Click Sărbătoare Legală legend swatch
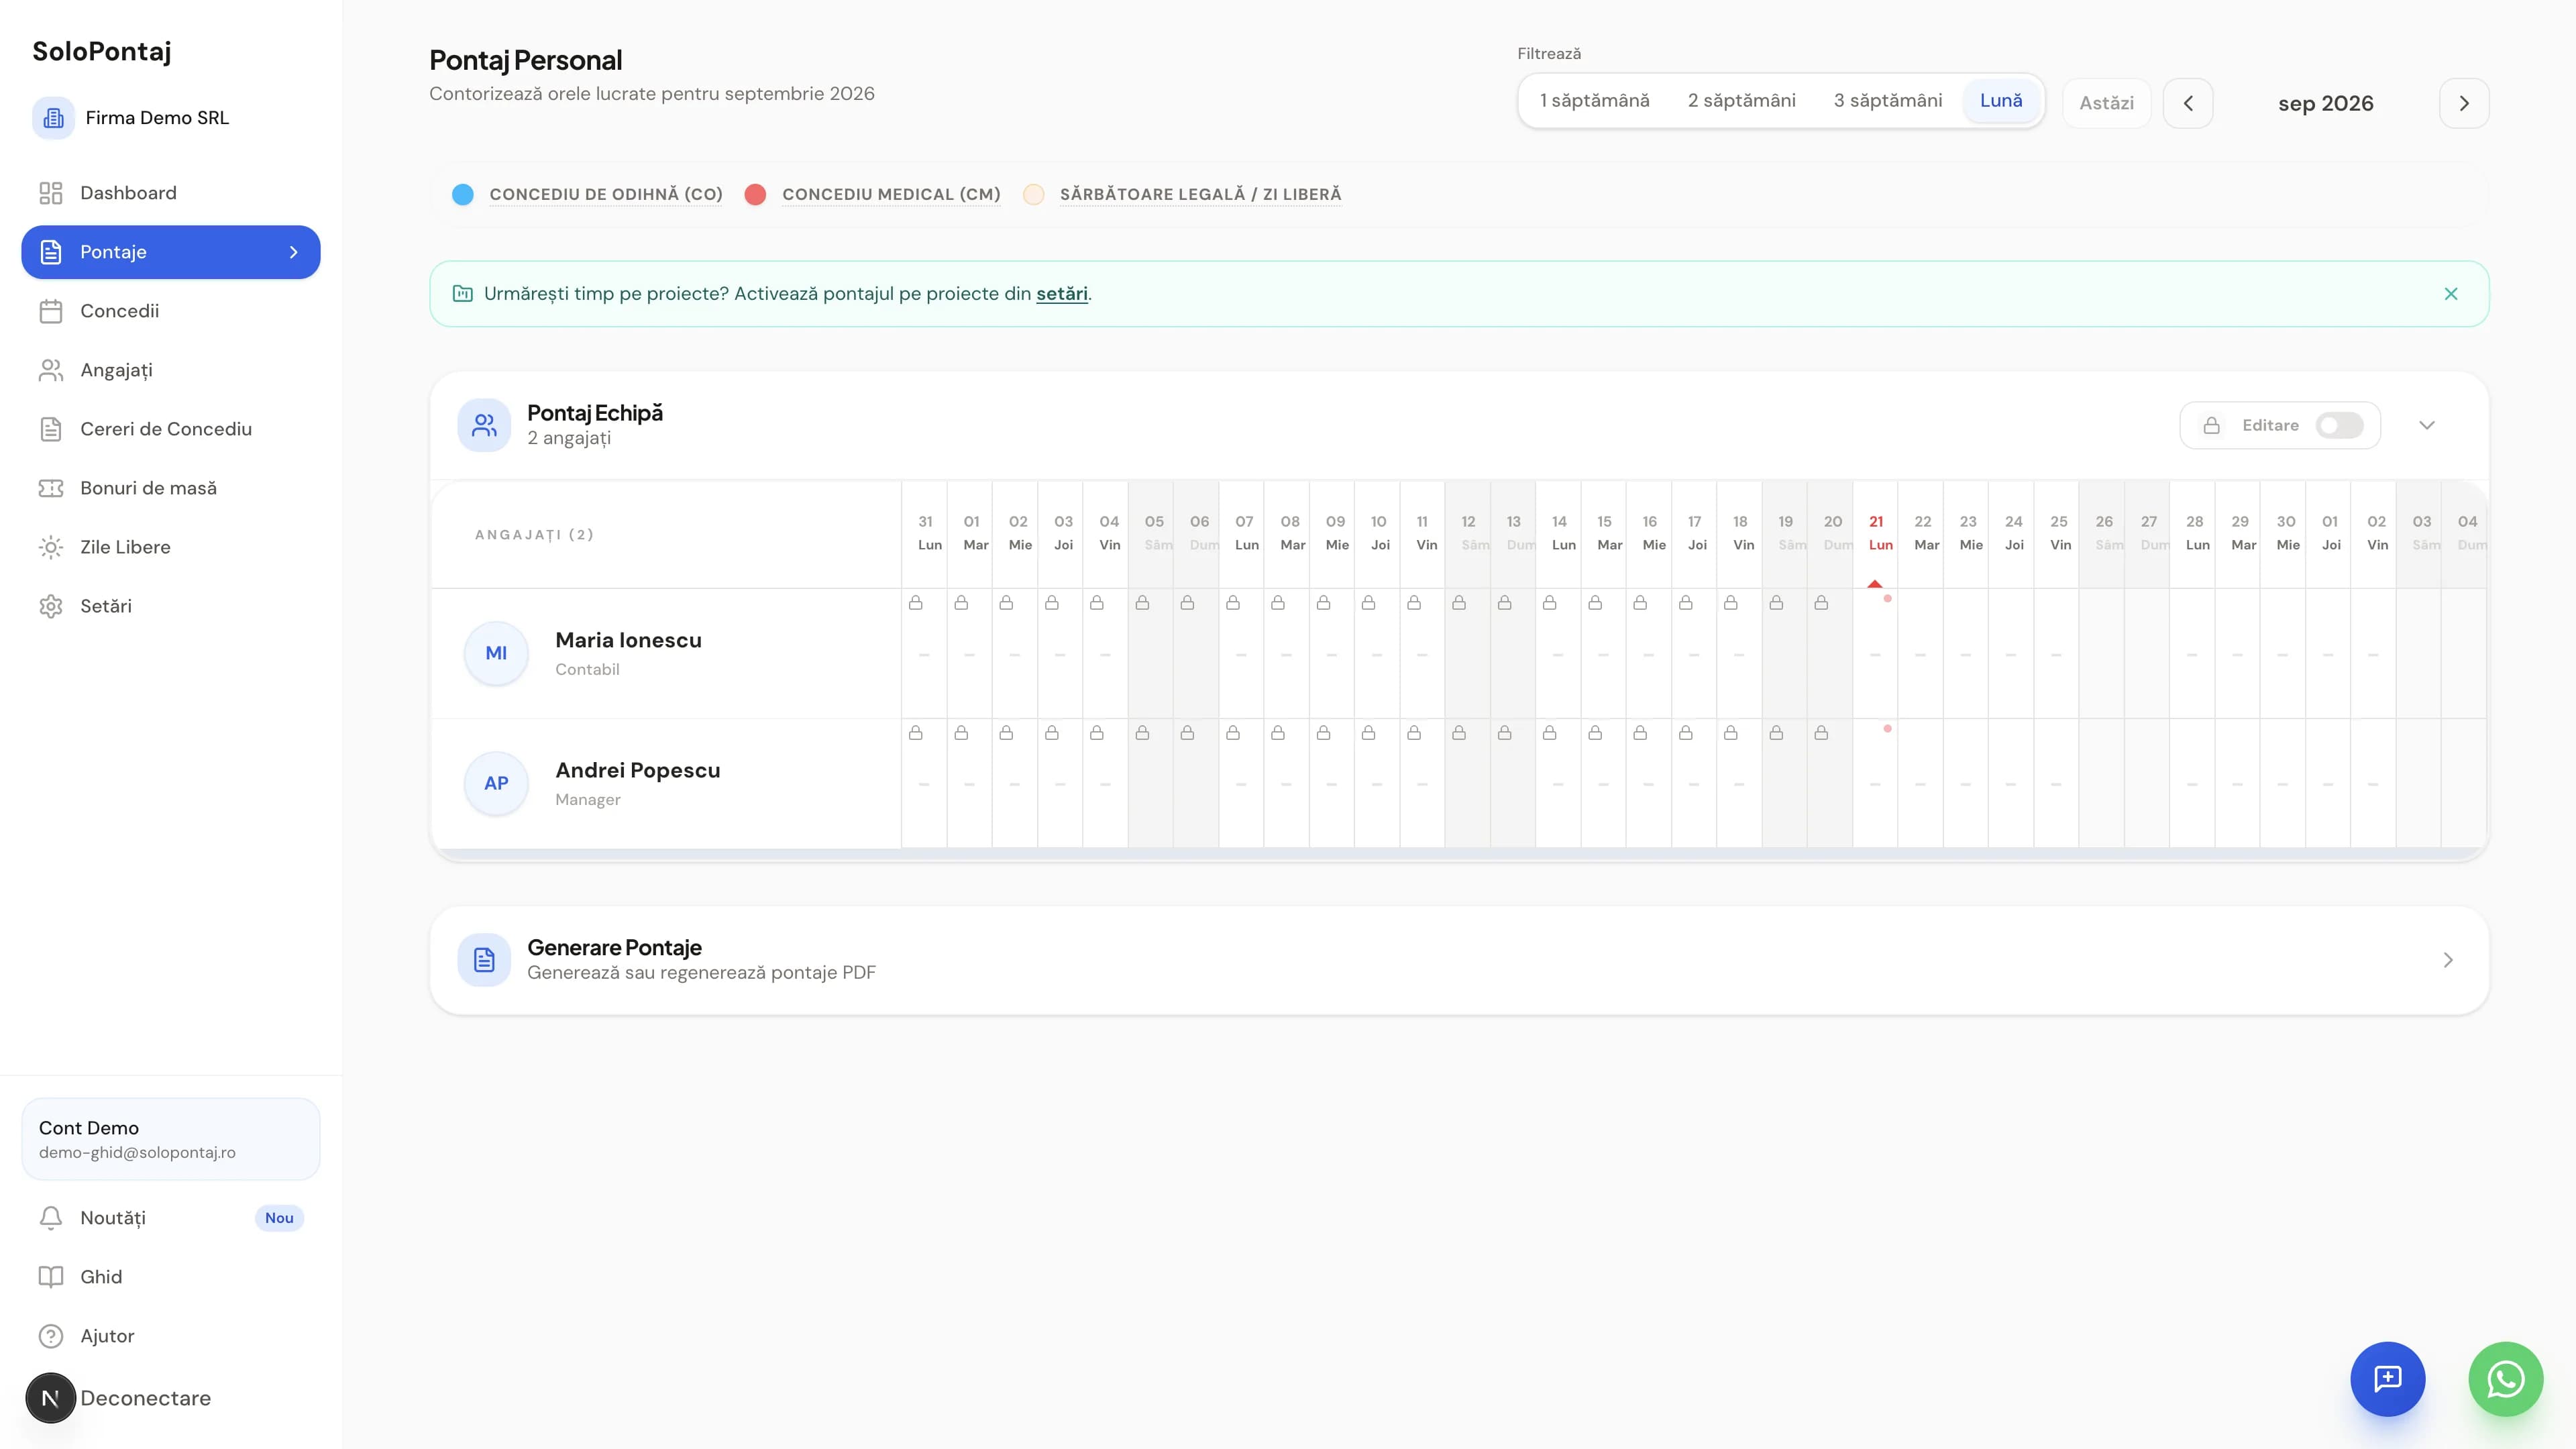Viewport: 2576px width, 1449px height. (1033, 194)
